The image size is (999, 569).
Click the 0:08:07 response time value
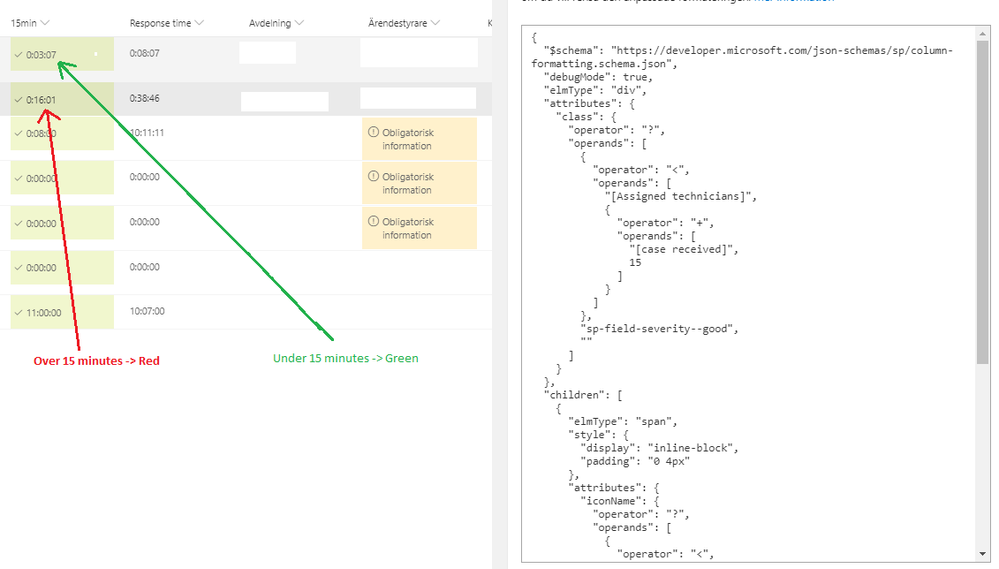coord(145,54)
